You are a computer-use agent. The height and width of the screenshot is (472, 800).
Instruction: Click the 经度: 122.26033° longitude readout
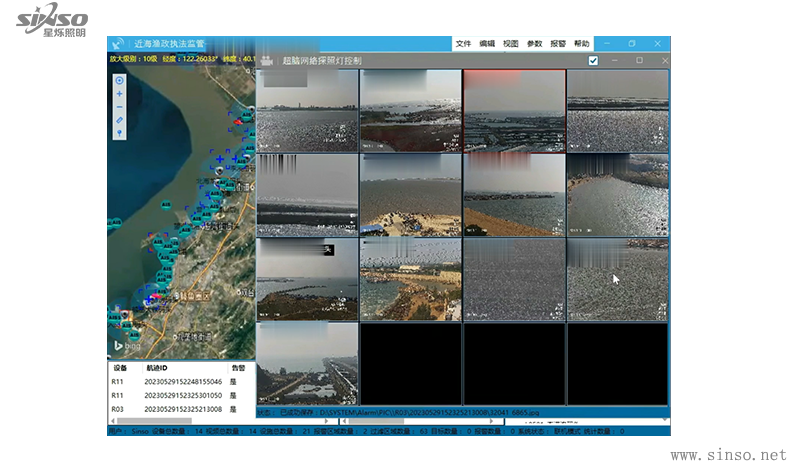tap(190, 59)
